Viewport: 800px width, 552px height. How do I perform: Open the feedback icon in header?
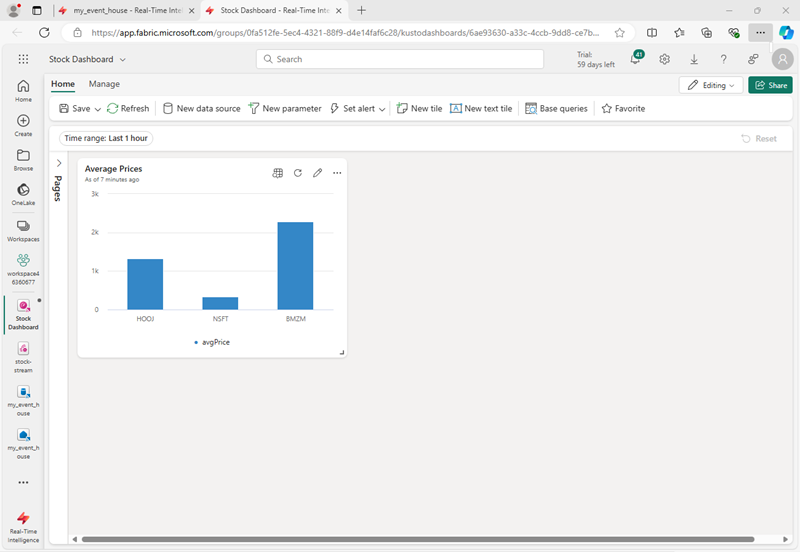tap(753, 59)
